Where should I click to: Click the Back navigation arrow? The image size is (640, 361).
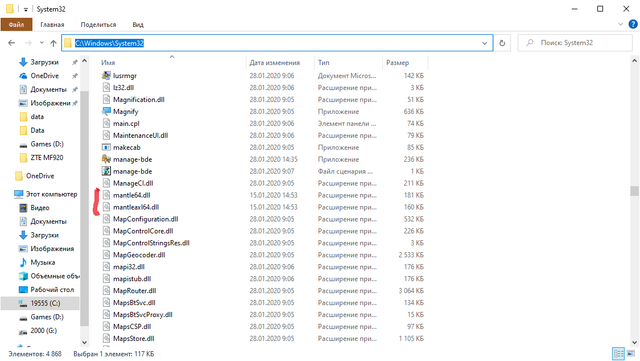click(11, 43)
